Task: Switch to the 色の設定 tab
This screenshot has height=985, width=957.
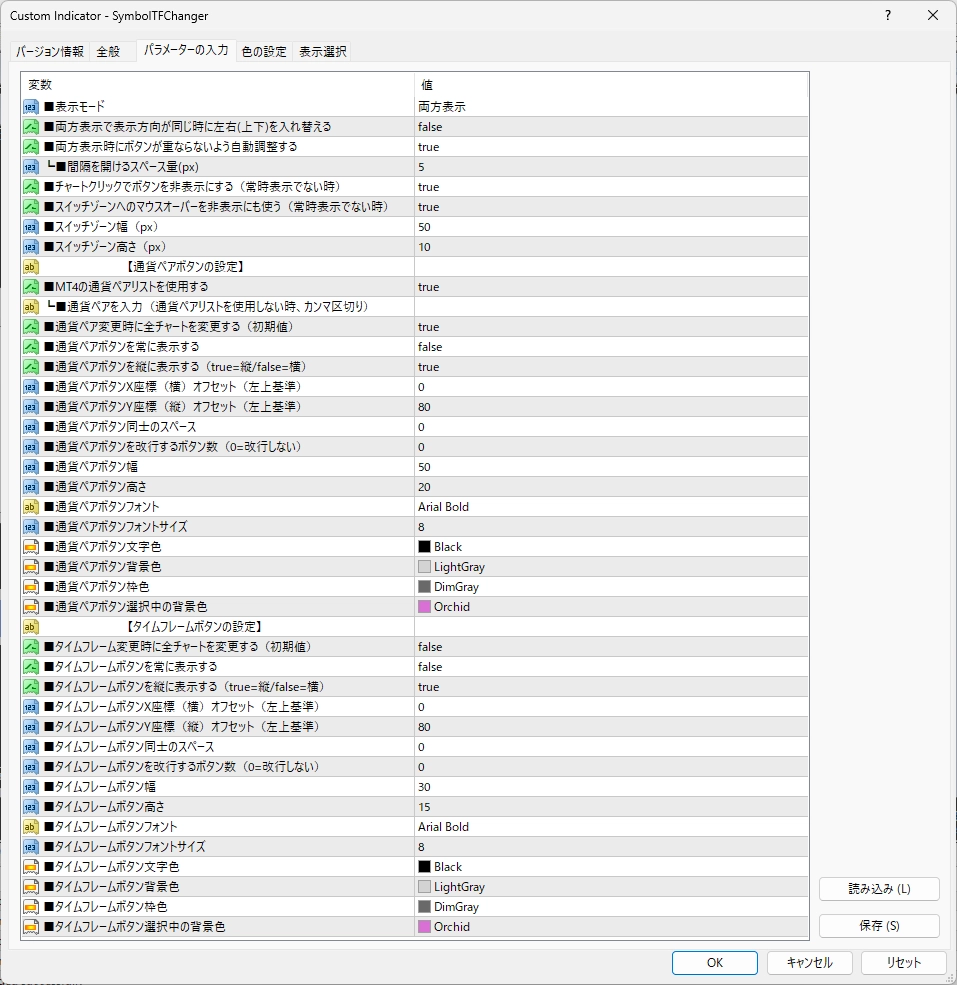Action: click(264, 52)
